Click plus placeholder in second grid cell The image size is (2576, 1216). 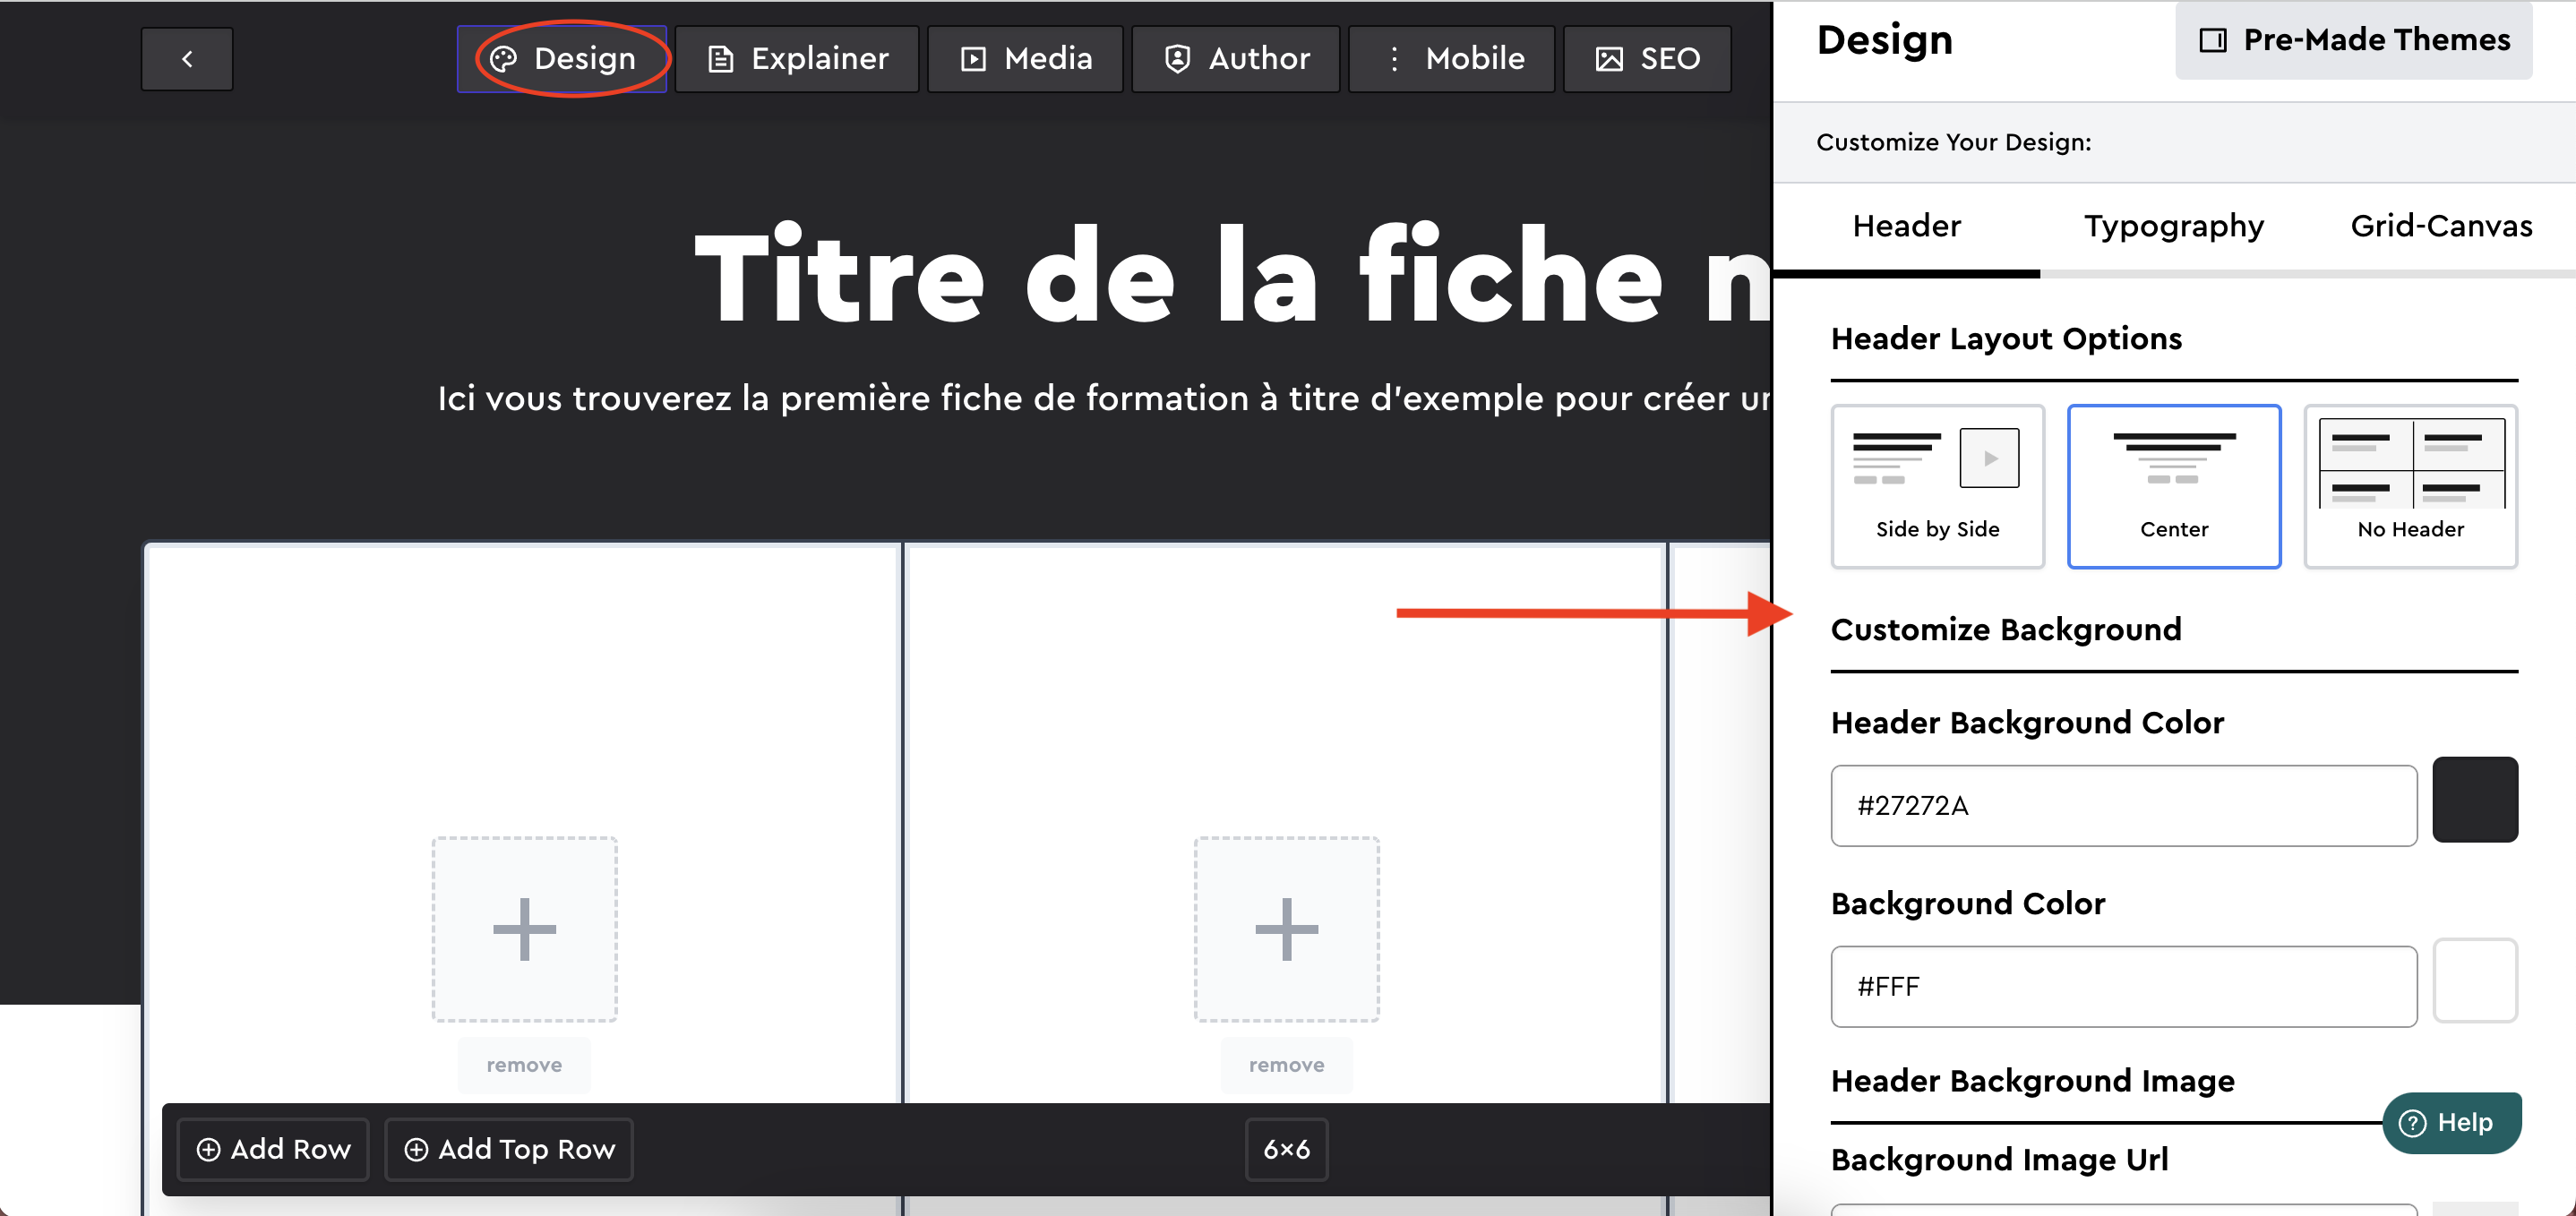(x=1286, y=929)
